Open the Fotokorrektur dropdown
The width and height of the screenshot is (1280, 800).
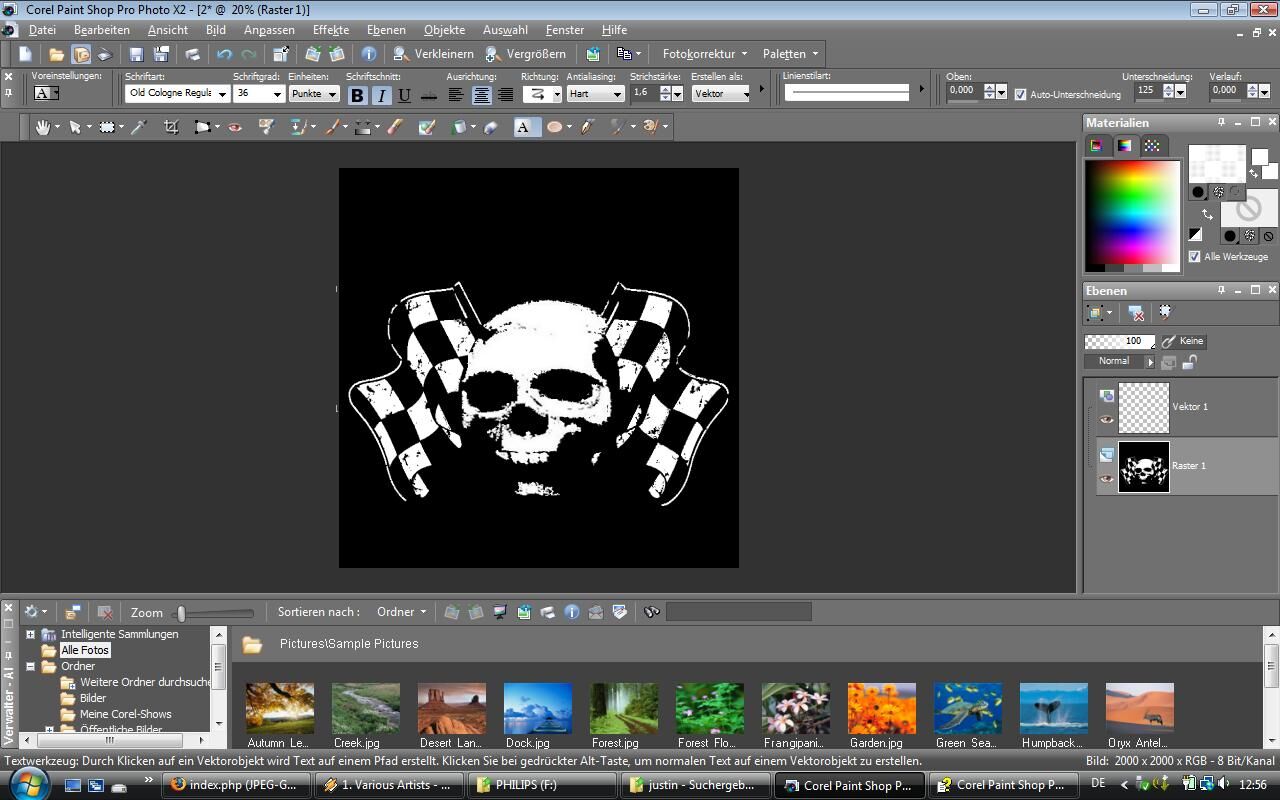tap(703, 54)
